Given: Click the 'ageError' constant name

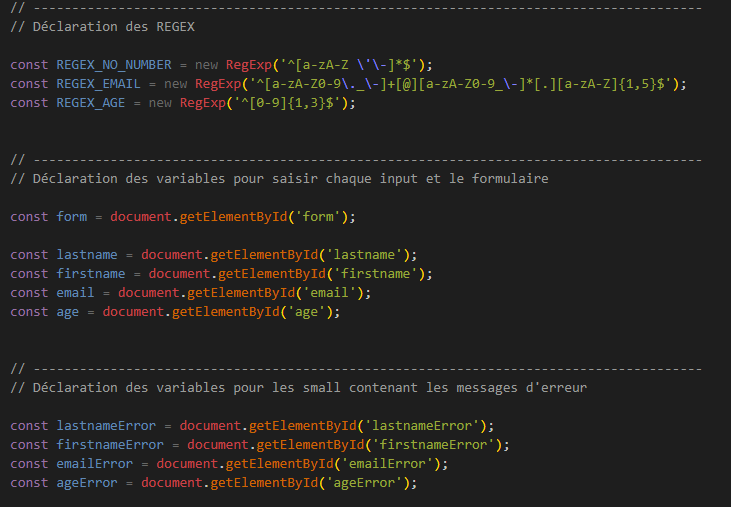Looking at the screenshot, I should (x=87, y=483).
